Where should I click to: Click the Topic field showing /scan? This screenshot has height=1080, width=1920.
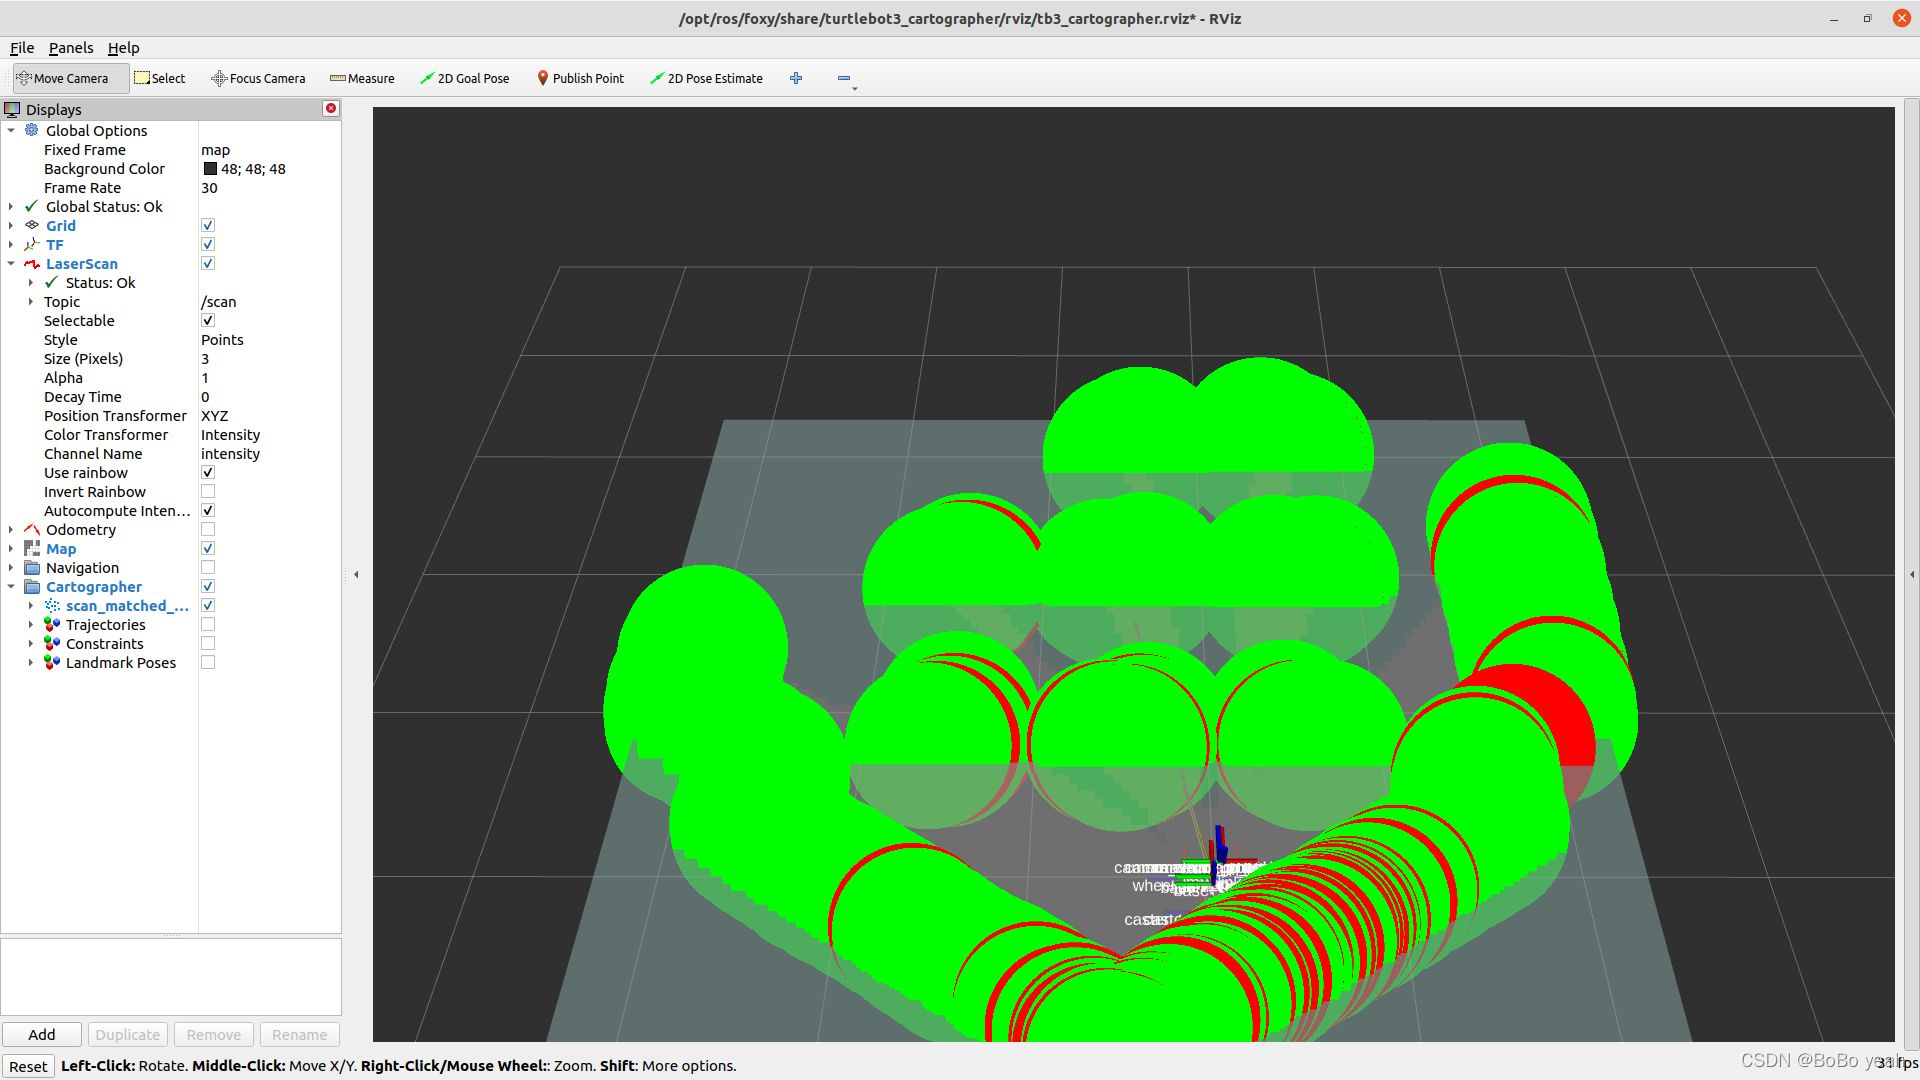coord(219,301)
